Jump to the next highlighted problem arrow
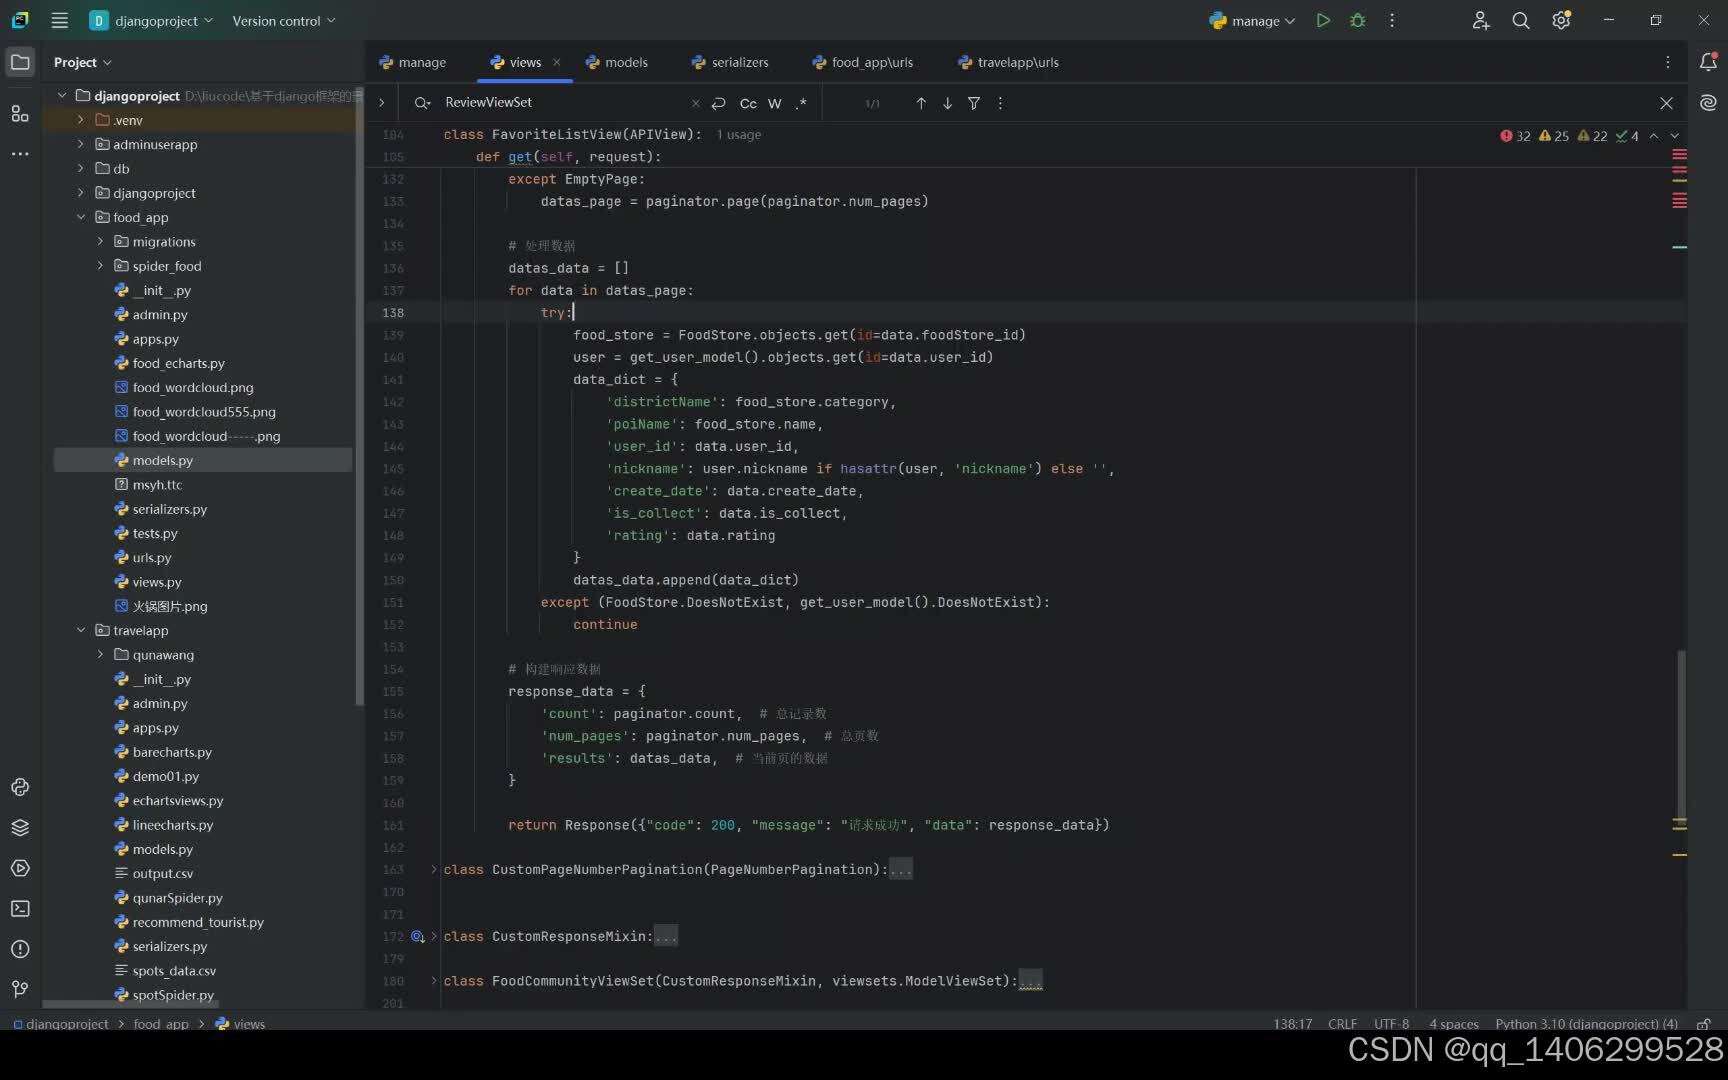This screenshot has width=1728, height=1080. 1674,136
